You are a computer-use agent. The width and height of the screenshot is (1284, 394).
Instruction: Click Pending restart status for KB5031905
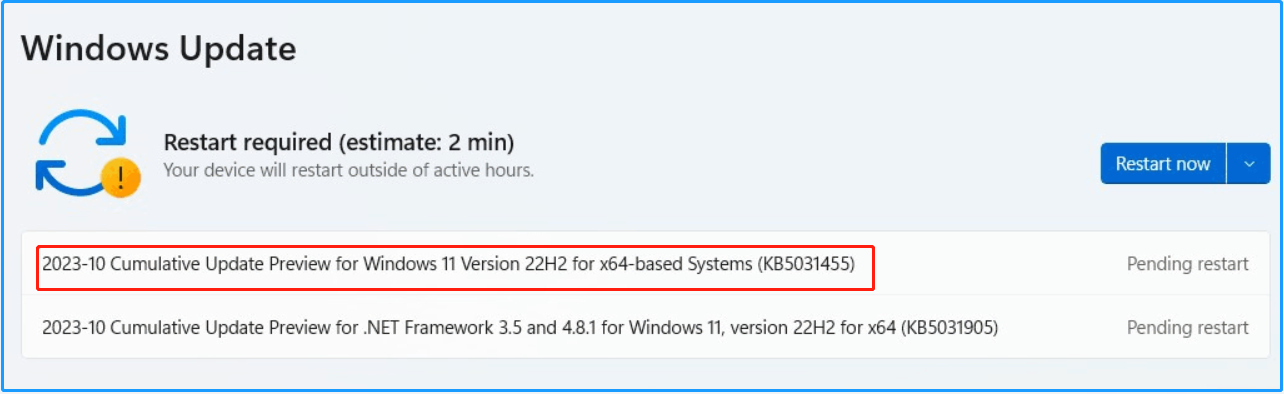(x=1188, y=327)
